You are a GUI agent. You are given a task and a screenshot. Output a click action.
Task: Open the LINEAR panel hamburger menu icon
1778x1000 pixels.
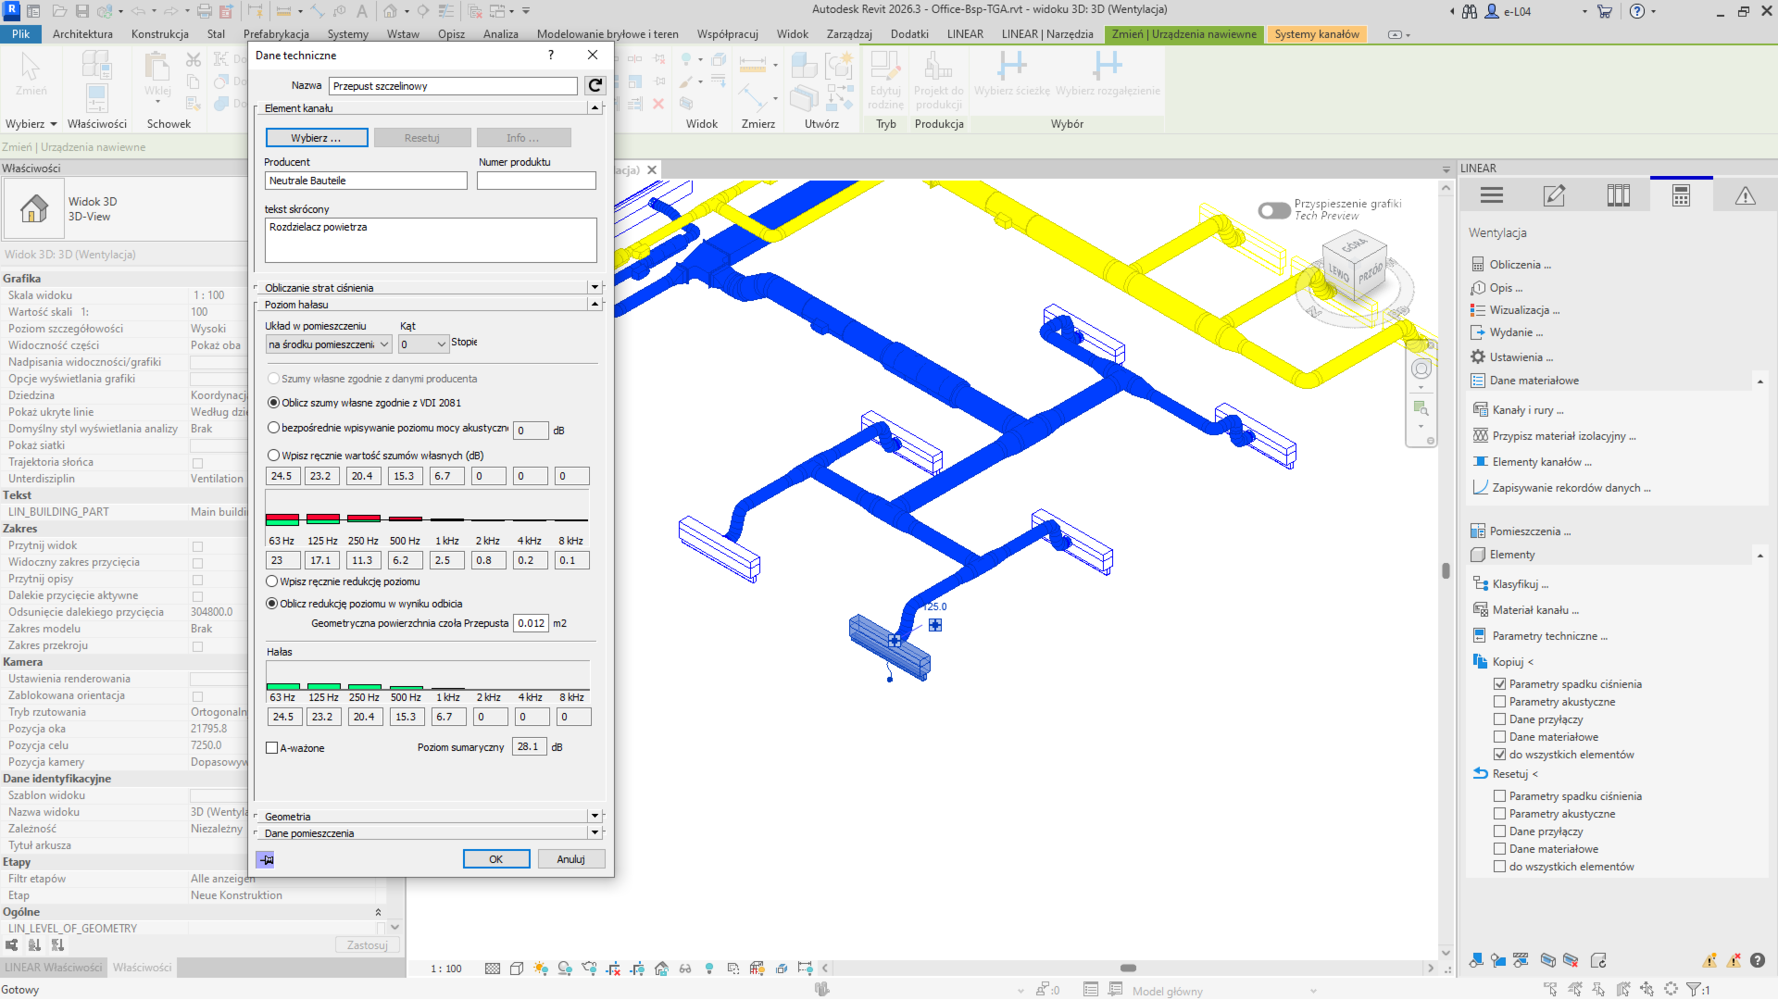1491,196
